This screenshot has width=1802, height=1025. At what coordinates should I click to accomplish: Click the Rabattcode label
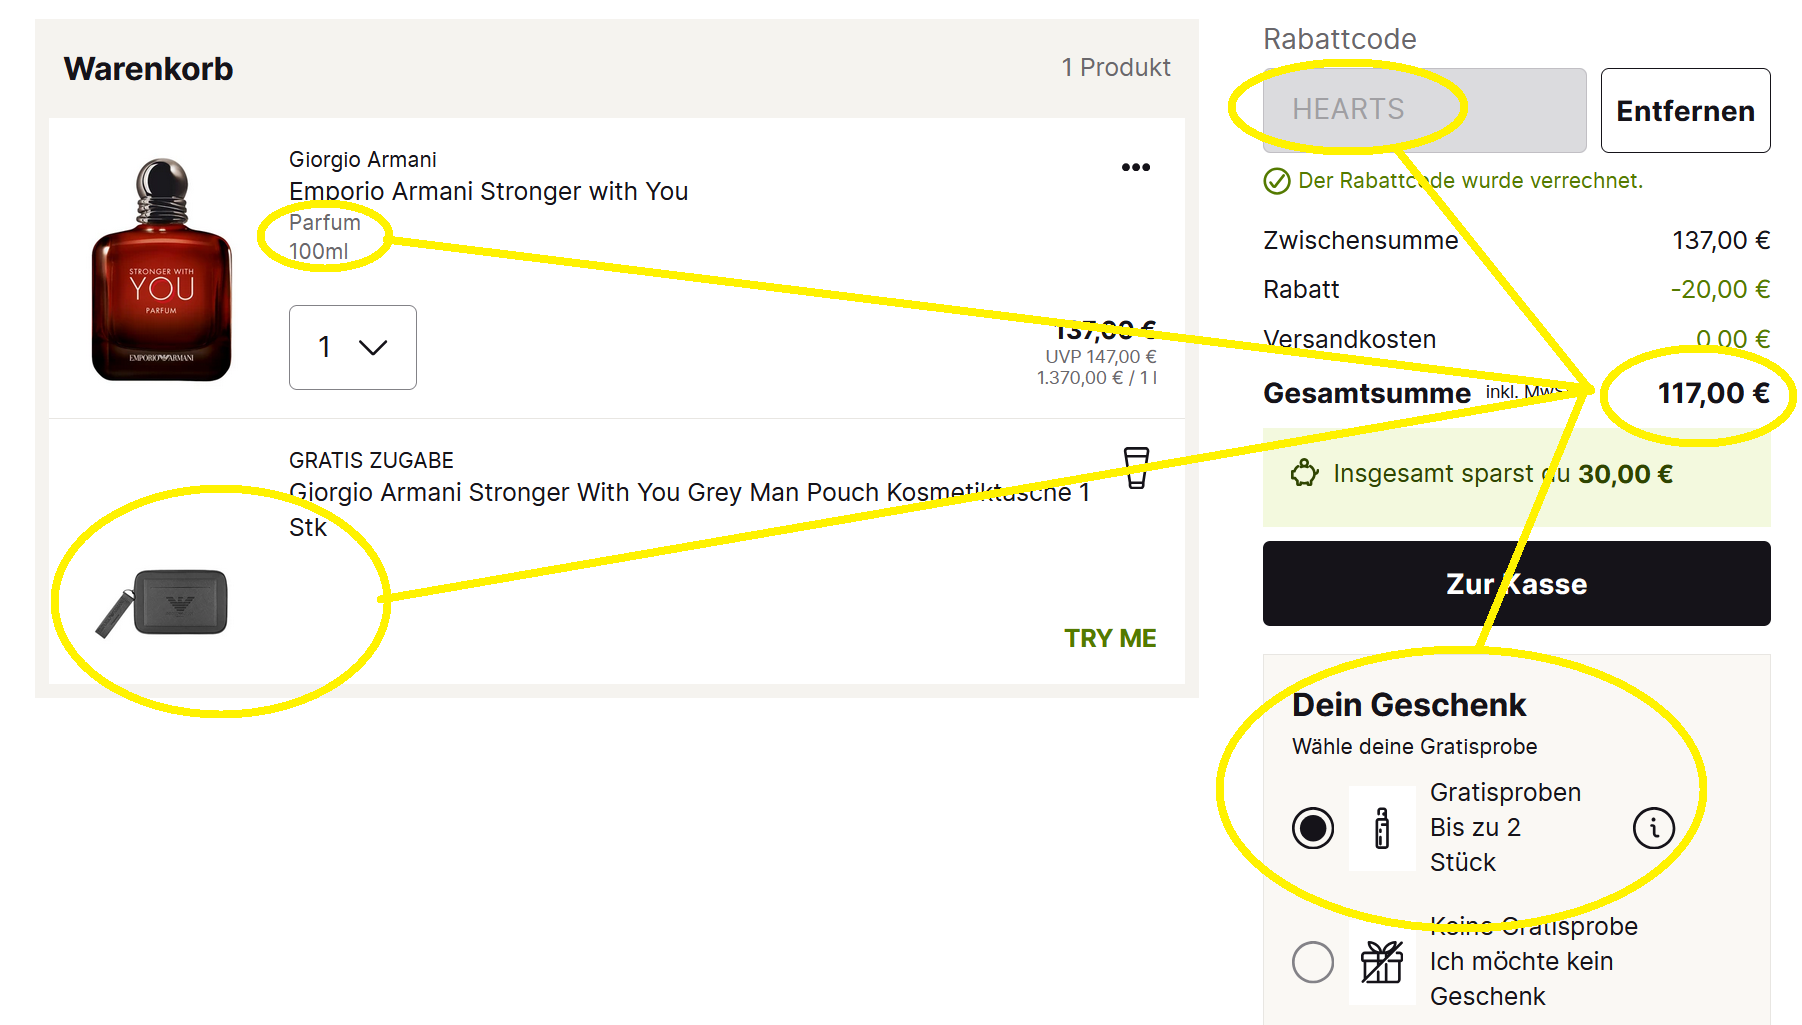pyautogui.click(x=1340, y=39)
